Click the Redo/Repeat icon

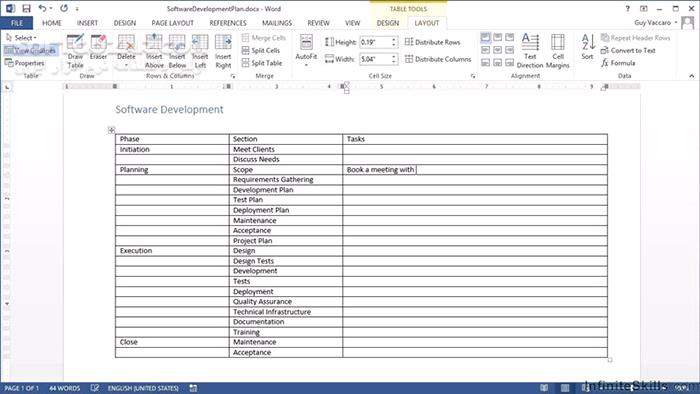click(x=64, y=8)
